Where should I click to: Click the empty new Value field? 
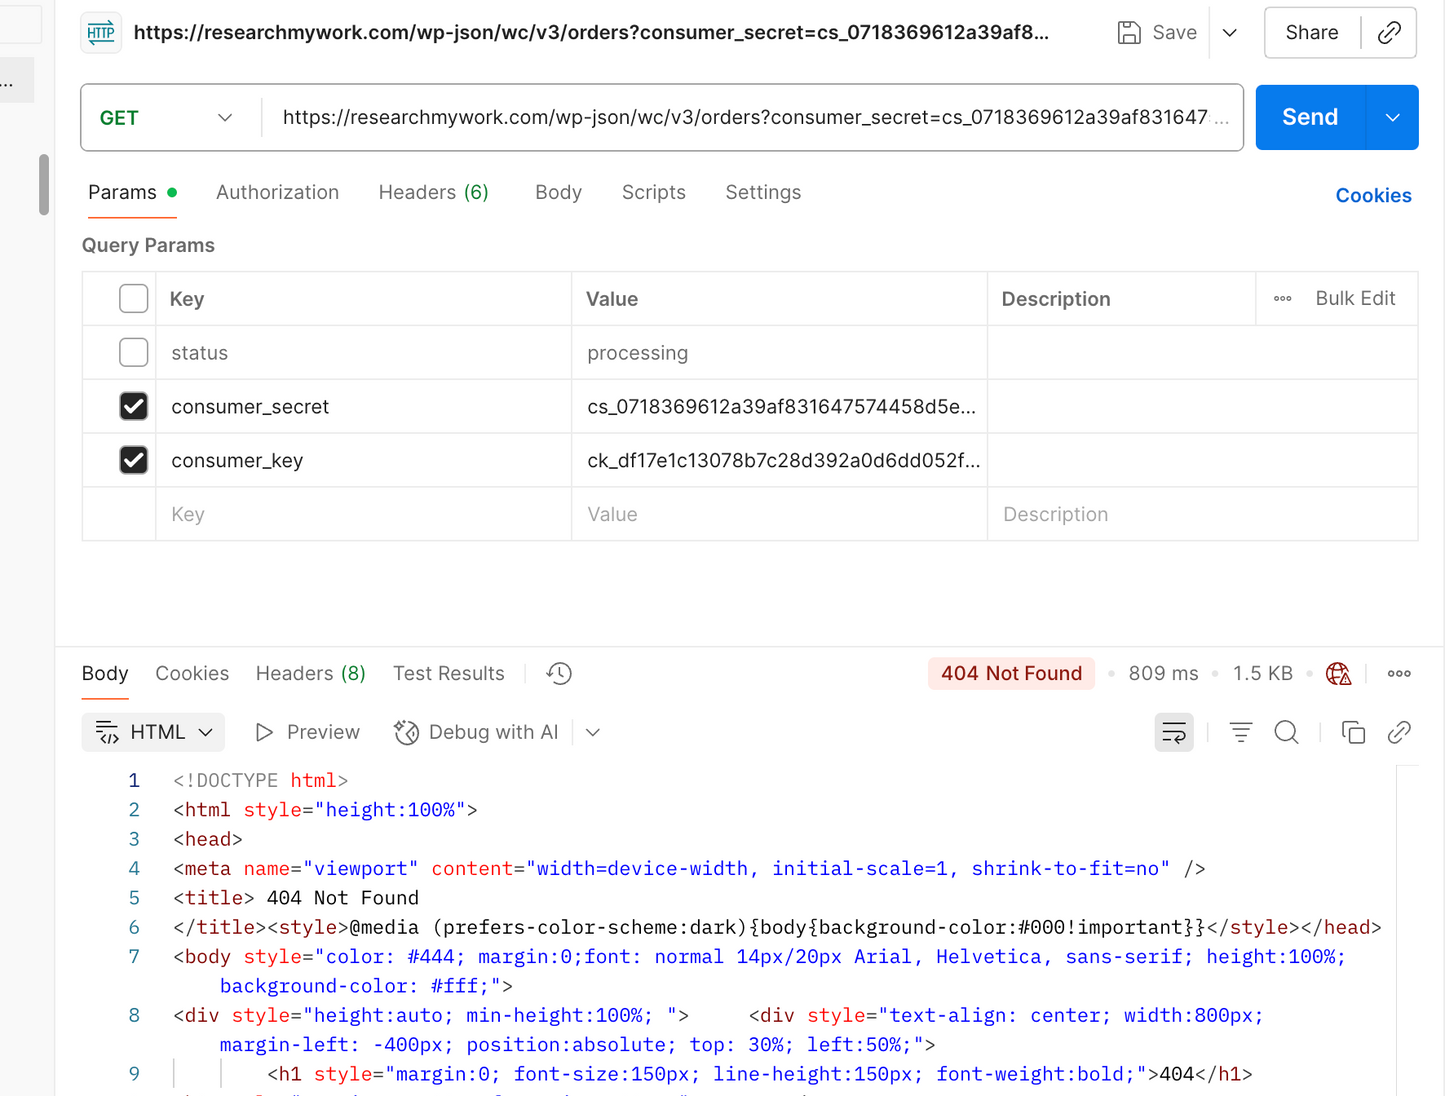(780, 515)
